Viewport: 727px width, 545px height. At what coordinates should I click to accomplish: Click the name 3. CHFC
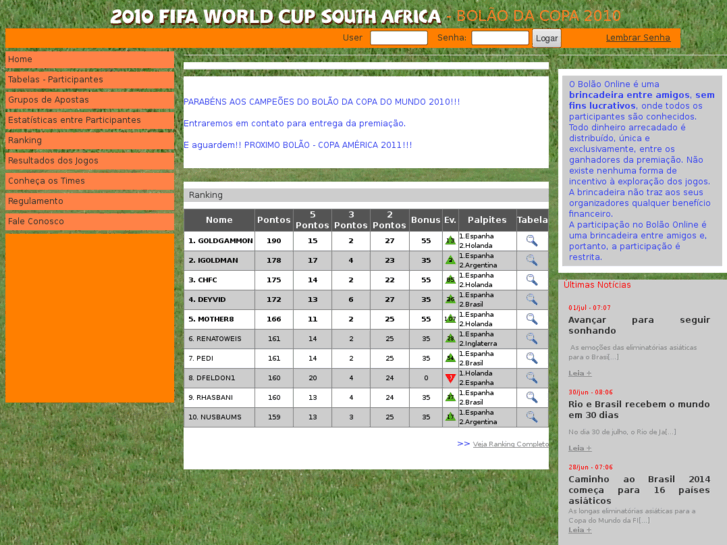pyautogui.click(x=203, y=280)
